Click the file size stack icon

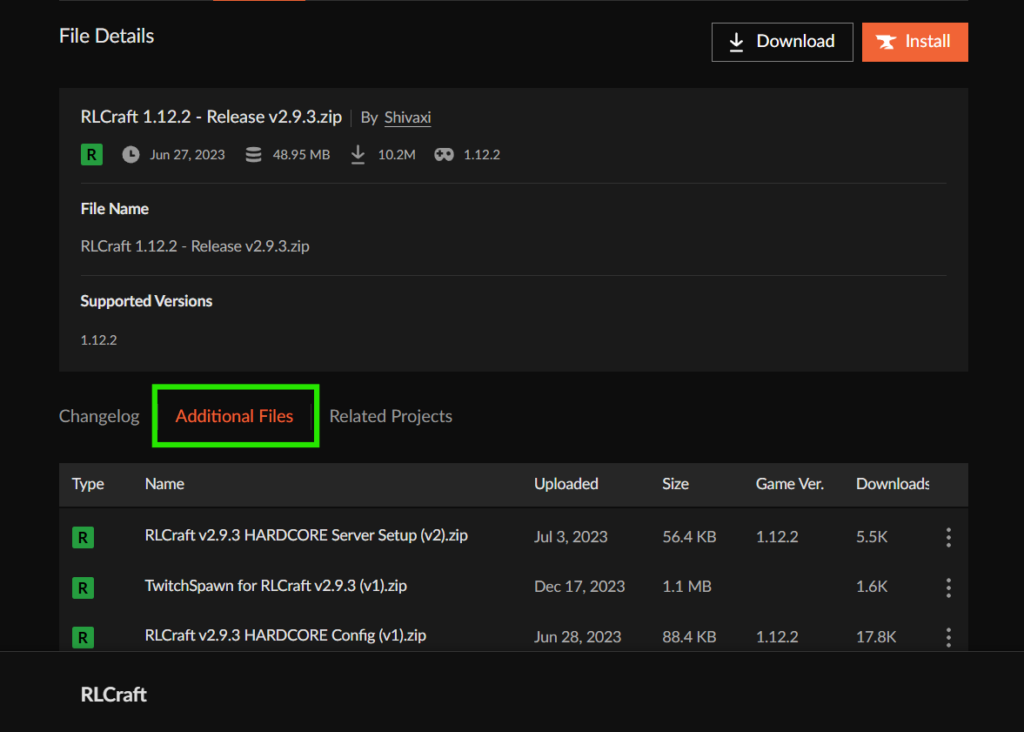(254, 155)
